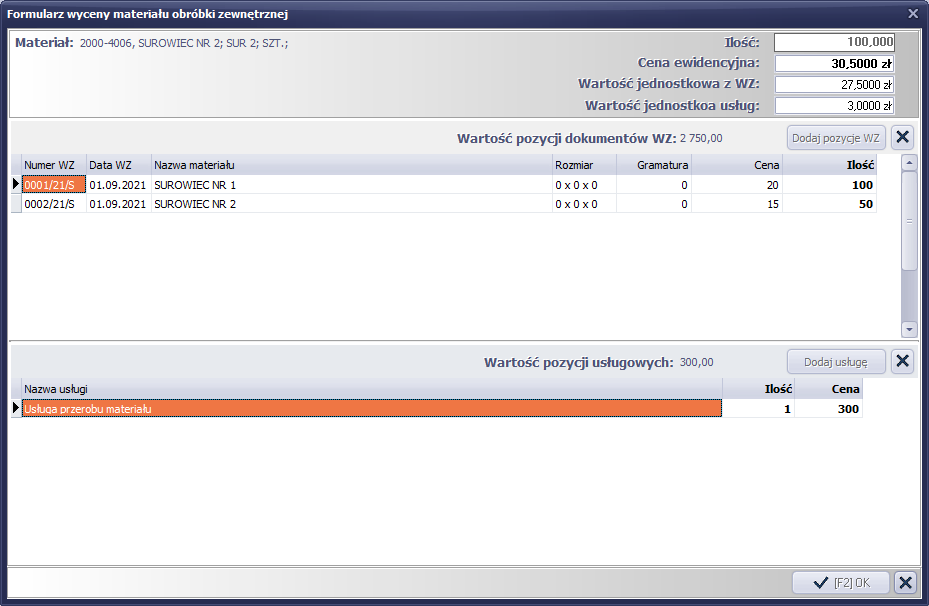Select row 0002/21/S SUROWIEC NR 2
The image size is (929, 606).
click(x=300, y=204)
